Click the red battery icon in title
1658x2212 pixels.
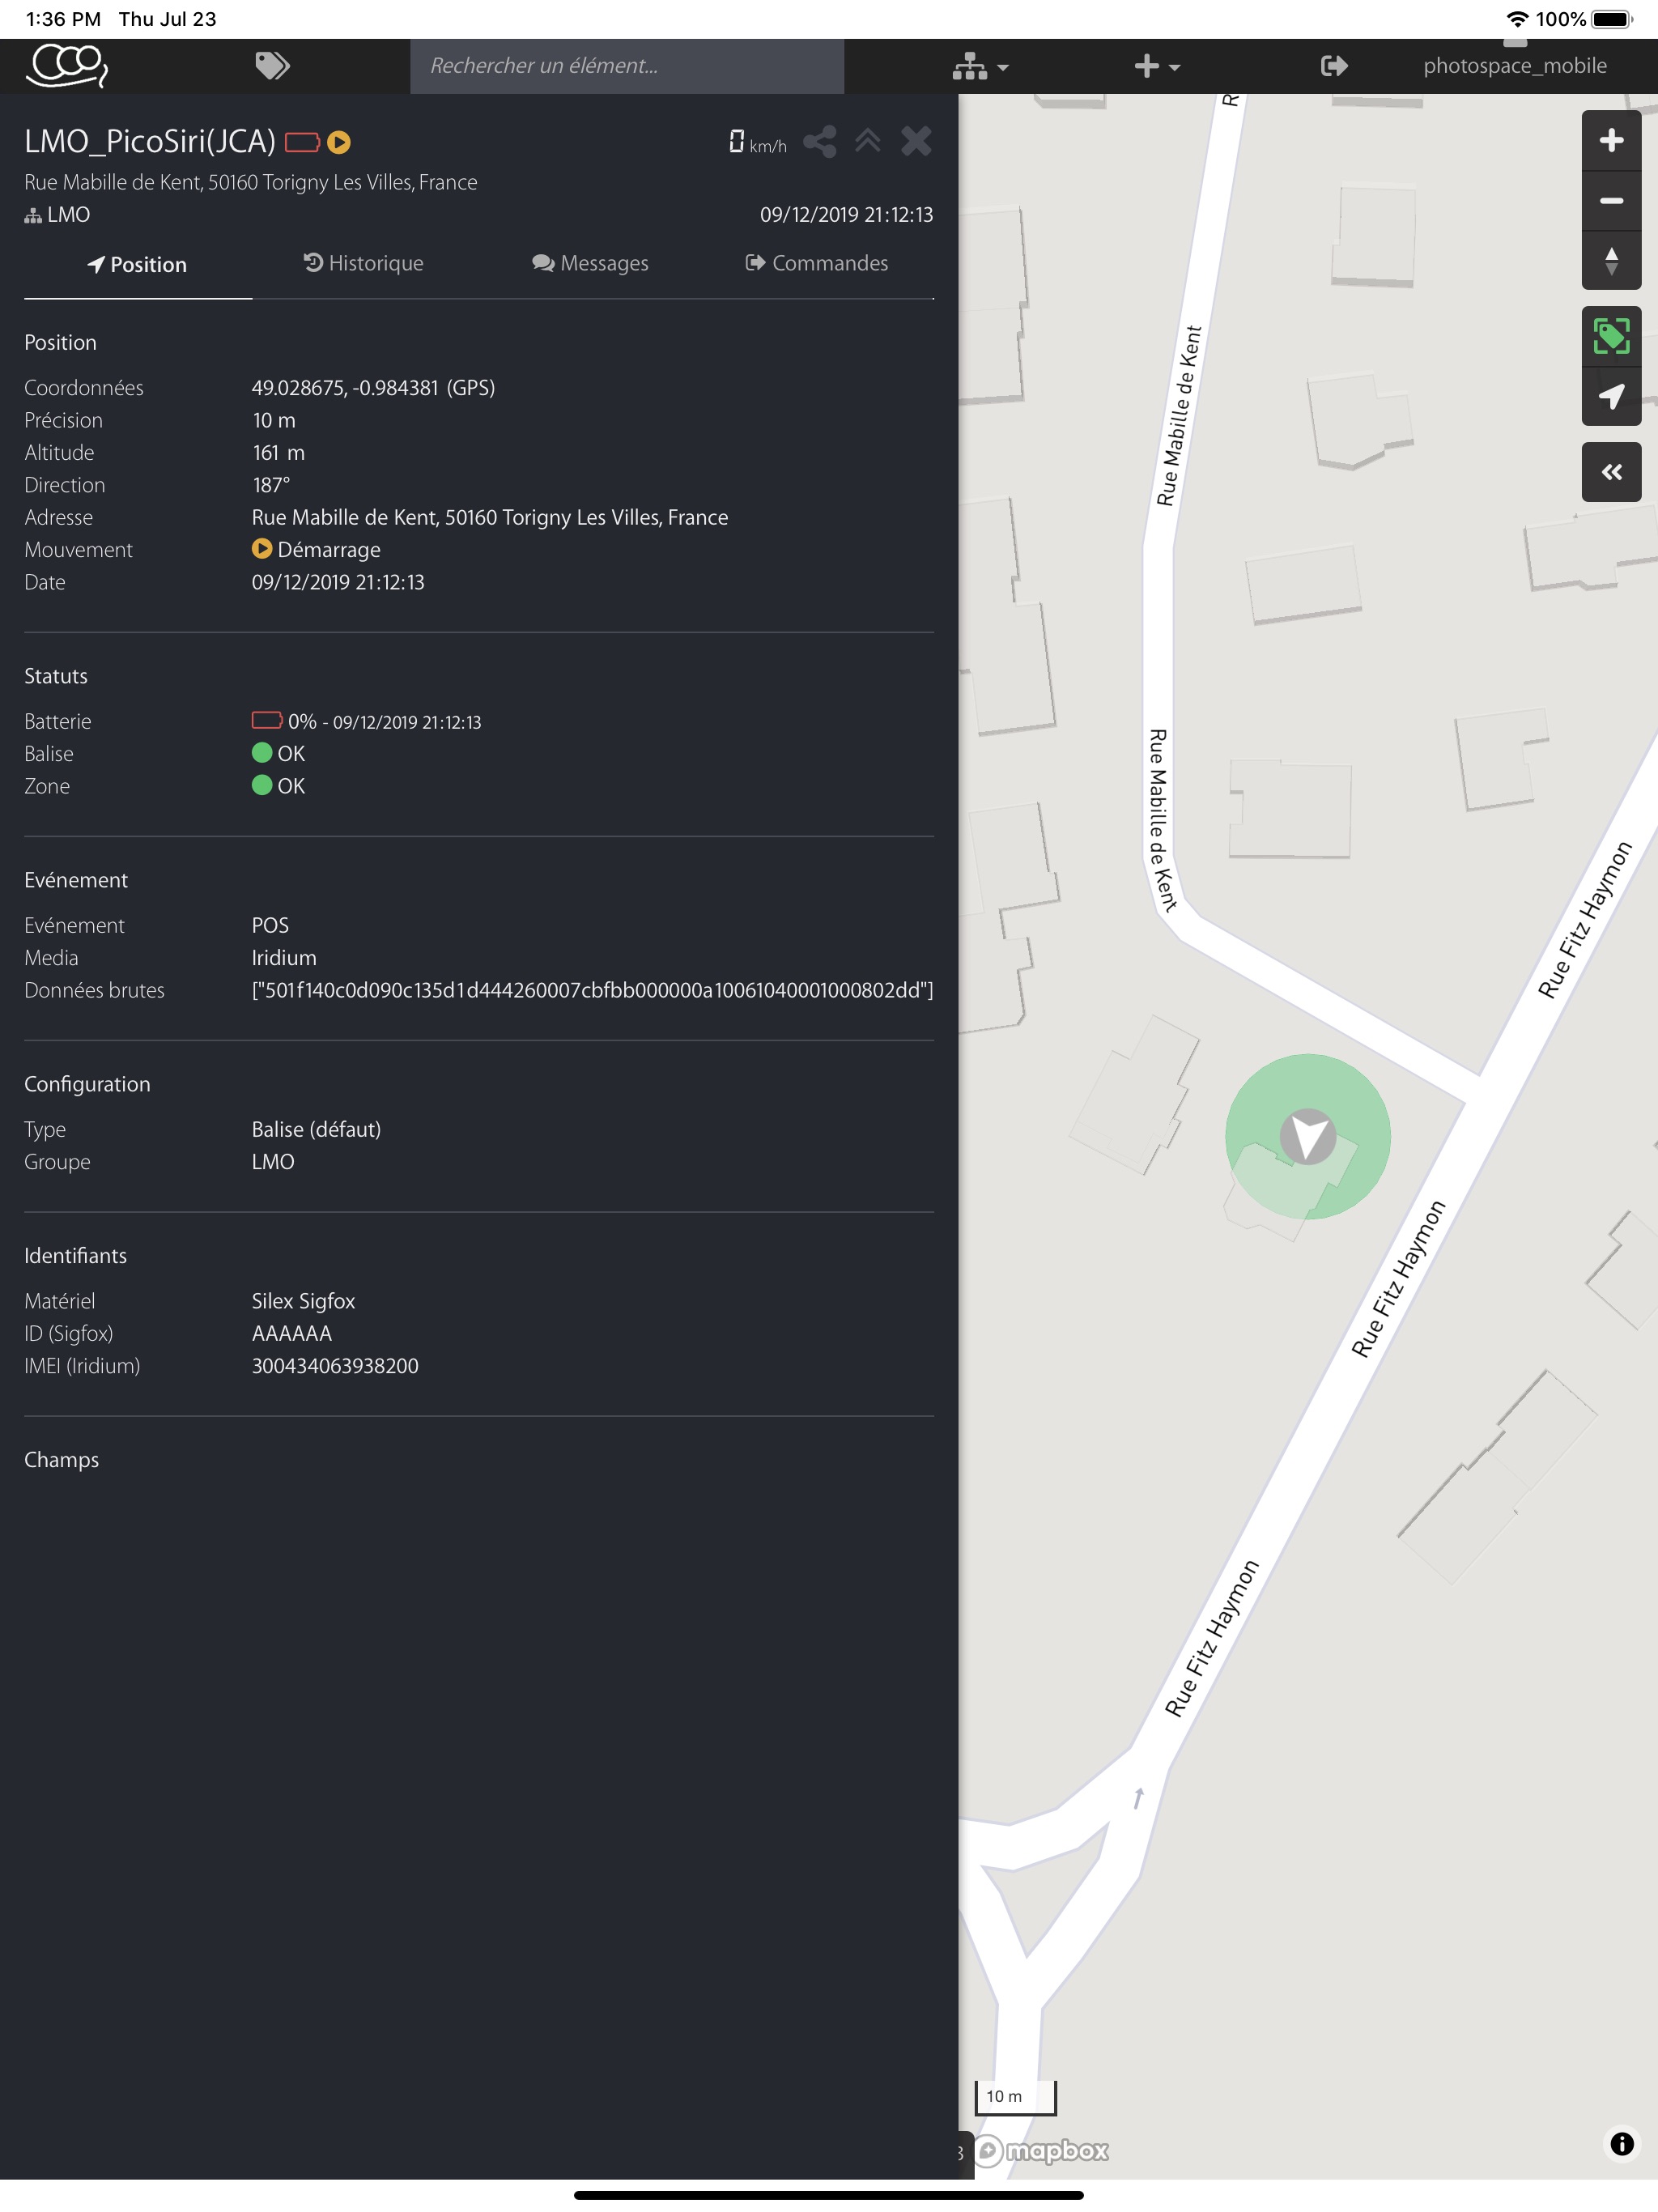coord(302,142)
